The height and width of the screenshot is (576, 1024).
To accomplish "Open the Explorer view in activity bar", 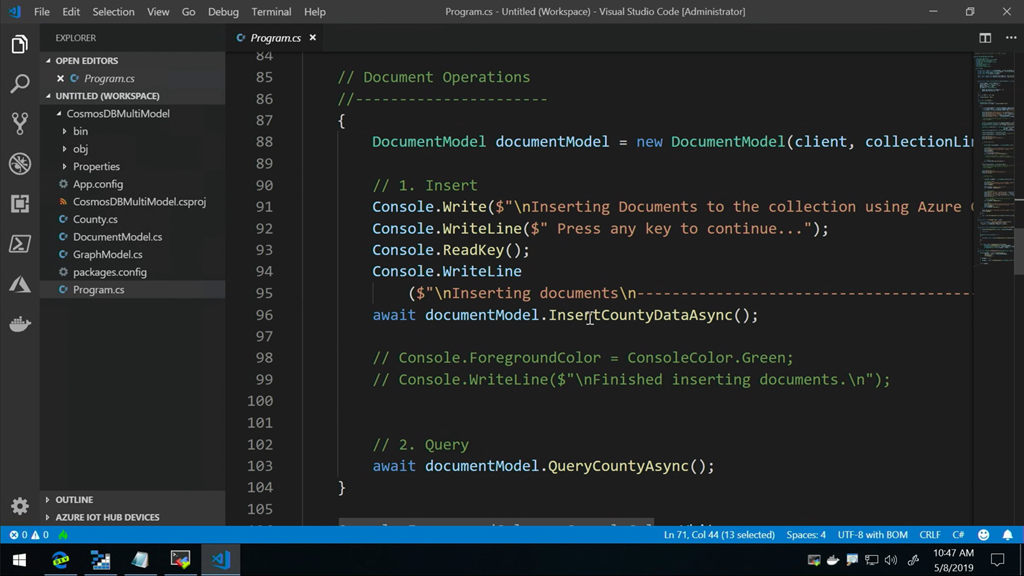I will point(20,45).
